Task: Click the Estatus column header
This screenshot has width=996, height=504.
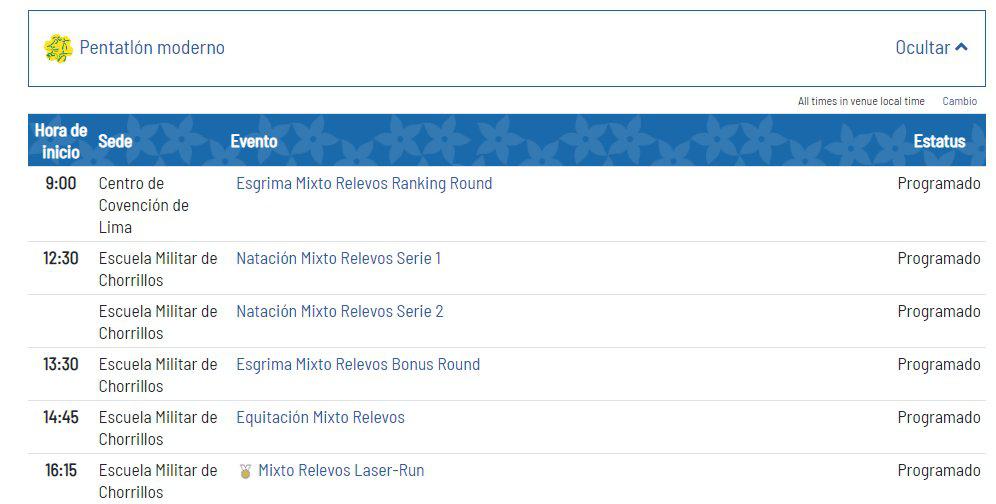Action: (939, 141)
